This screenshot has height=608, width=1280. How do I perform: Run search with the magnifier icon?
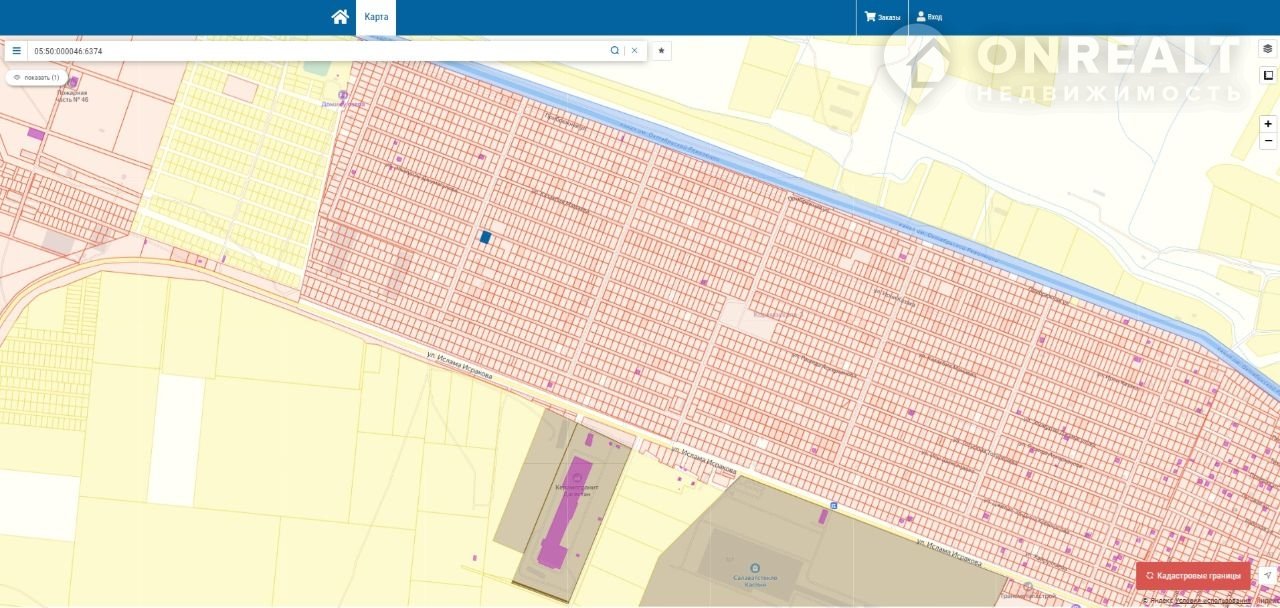[615, 50]
